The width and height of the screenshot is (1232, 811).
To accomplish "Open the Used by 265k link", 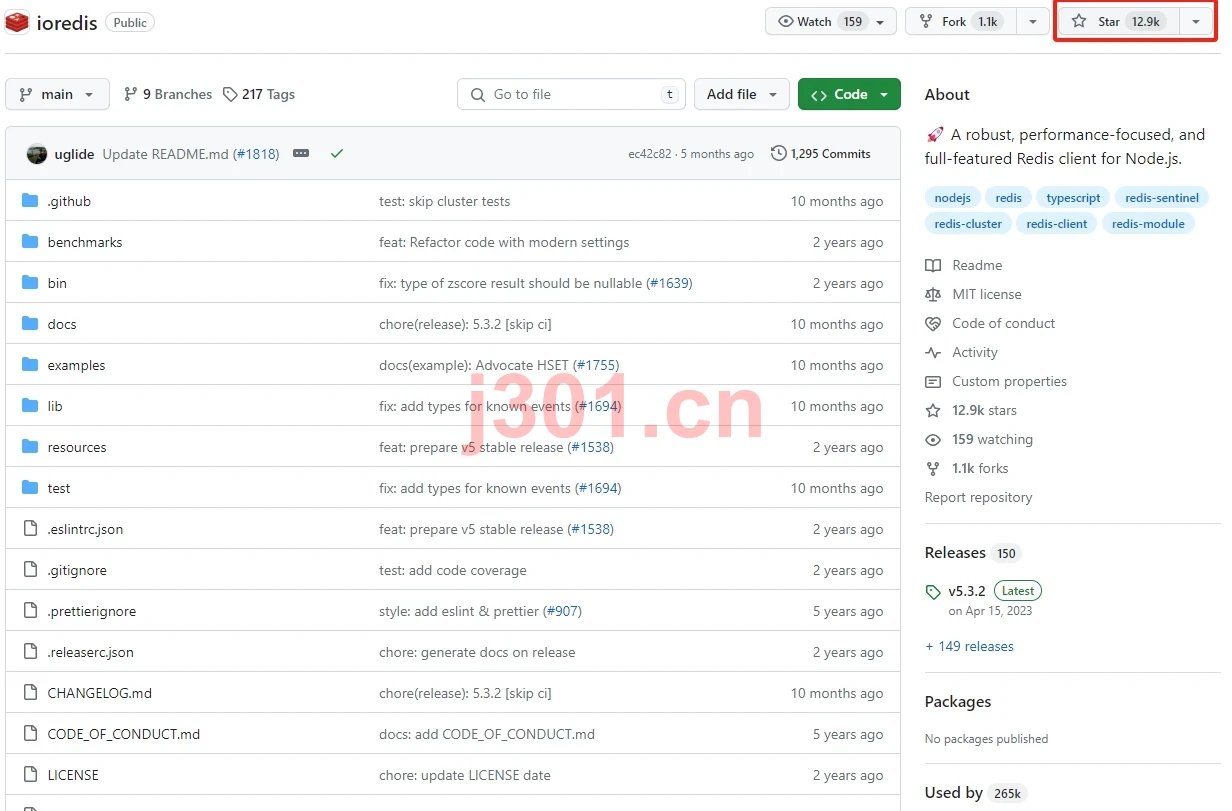I will [975, 793].
